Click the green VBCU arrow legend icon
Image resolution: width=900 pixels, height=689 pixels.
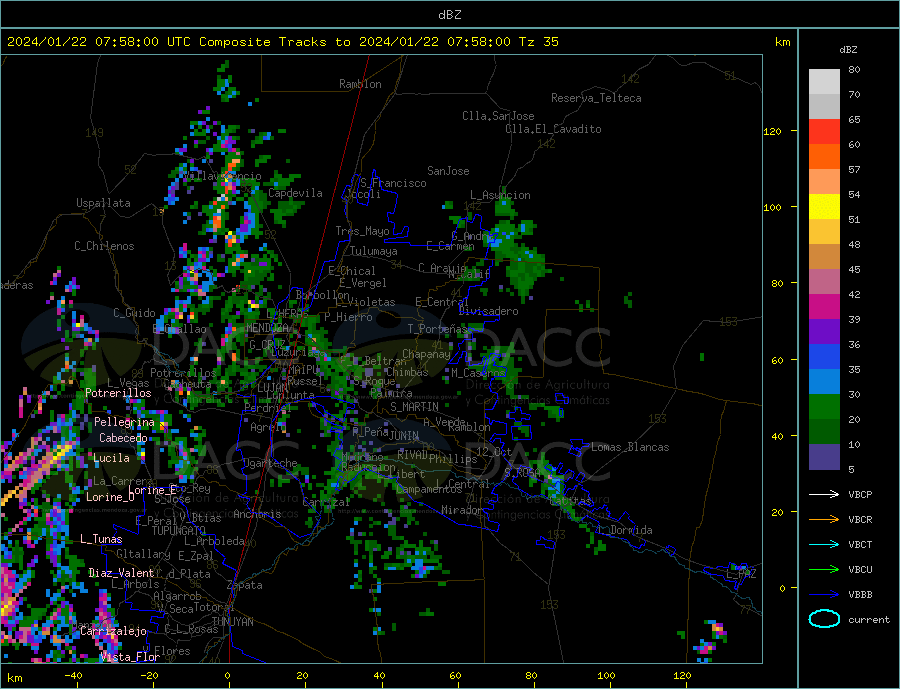click(x=824, y=570)
